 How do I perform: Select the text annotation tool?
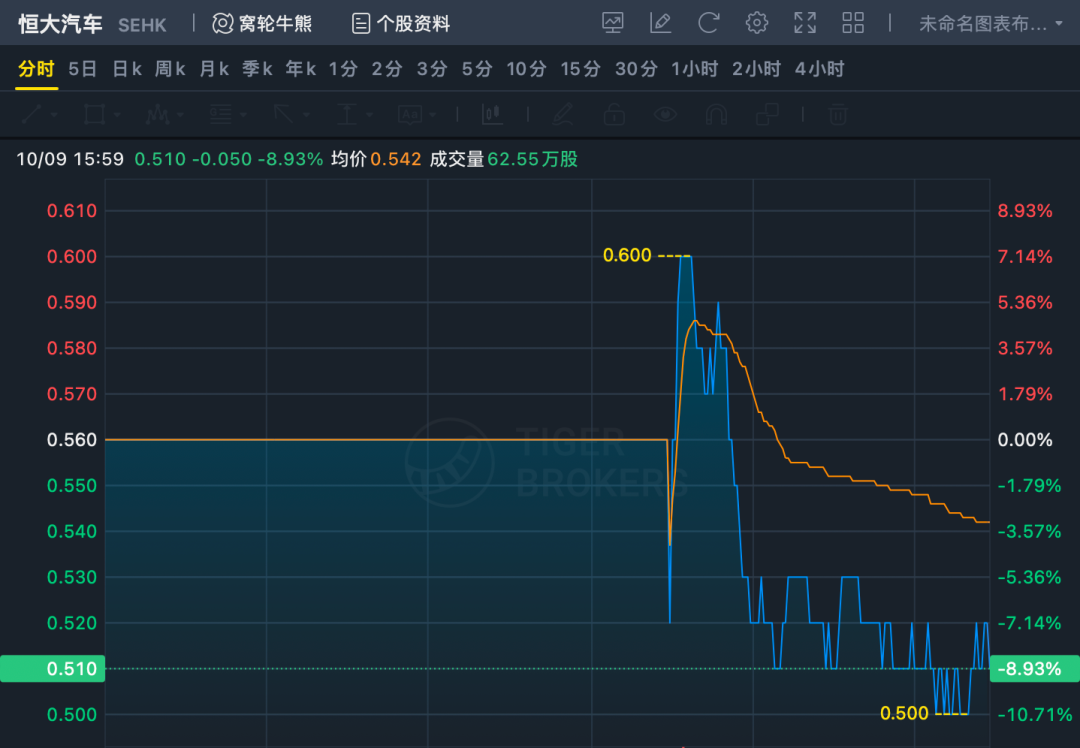click(x=410, y=114)
